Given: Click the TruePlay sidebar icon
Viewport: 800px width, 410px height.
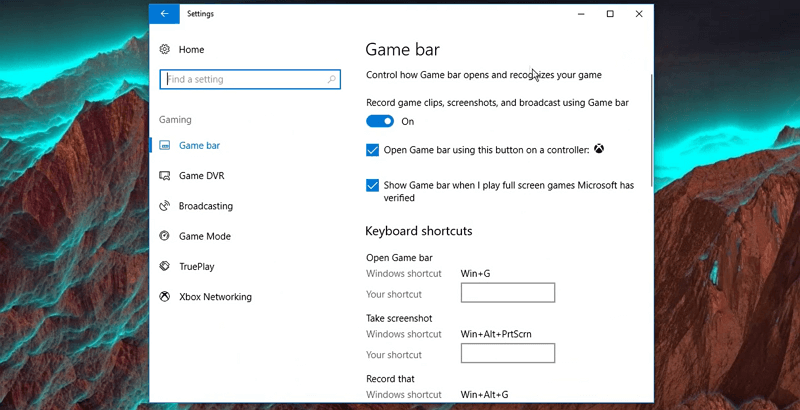Looking at the screenshot, I should (x=164, y=266).
